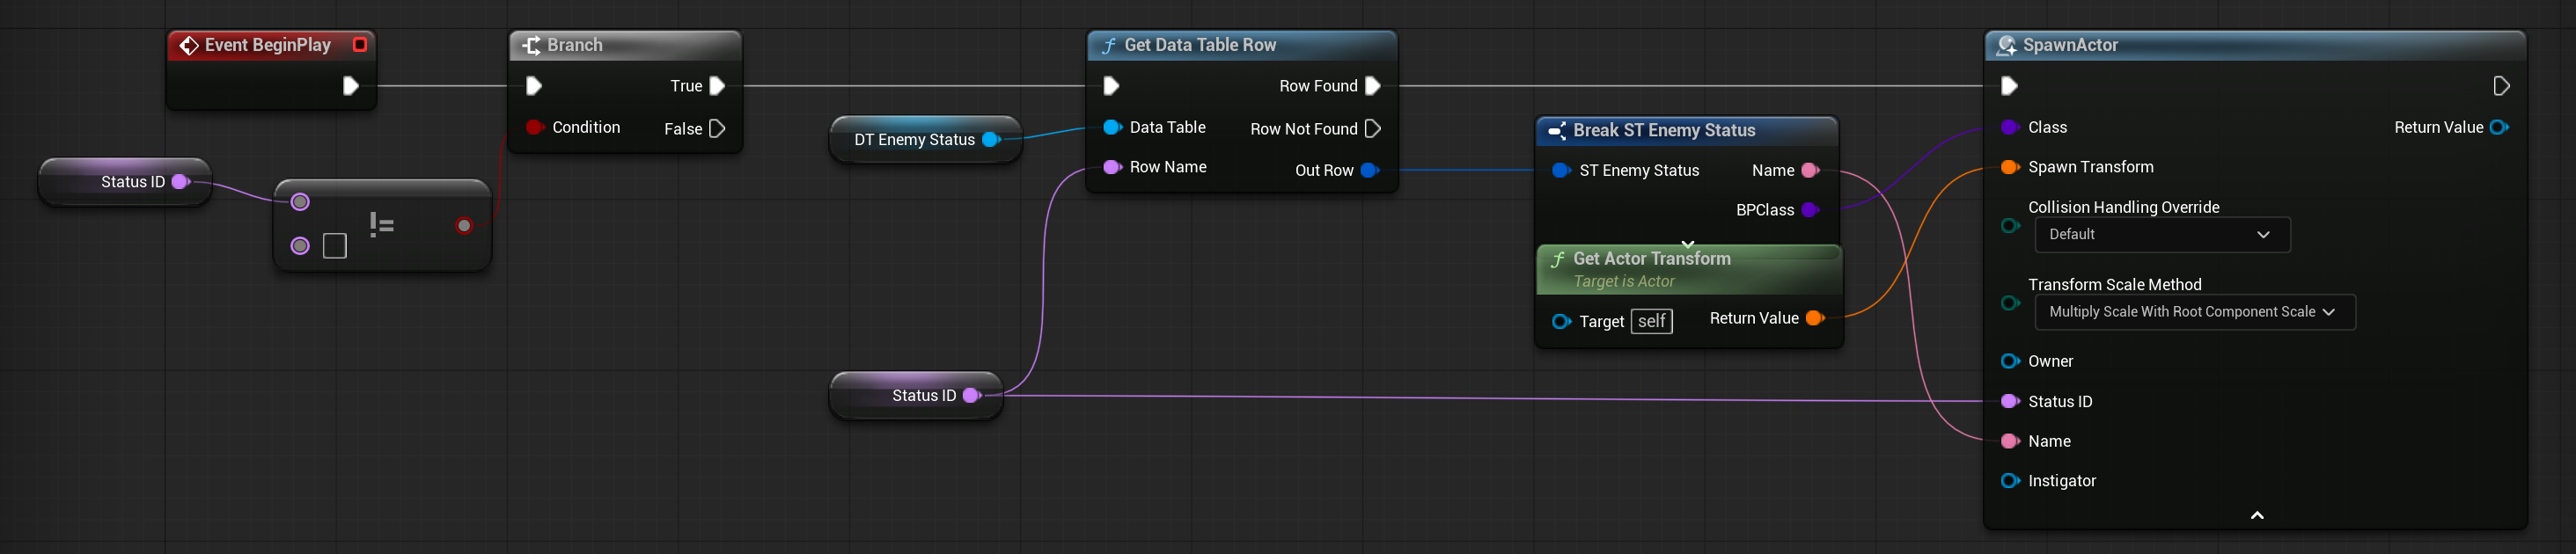Select the SpawnActor node title

pyautogui.click(x=2070, y=45)
